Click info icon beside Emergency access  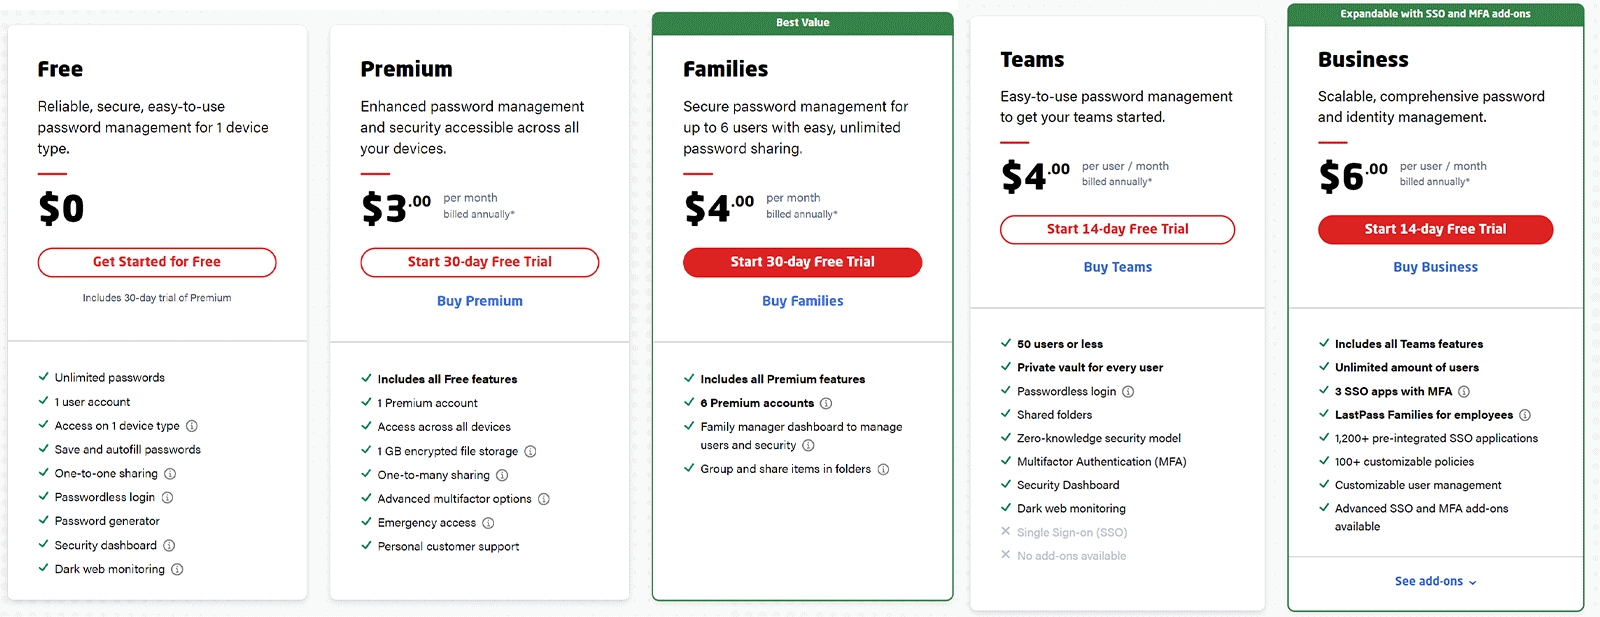tap(488, 523)
